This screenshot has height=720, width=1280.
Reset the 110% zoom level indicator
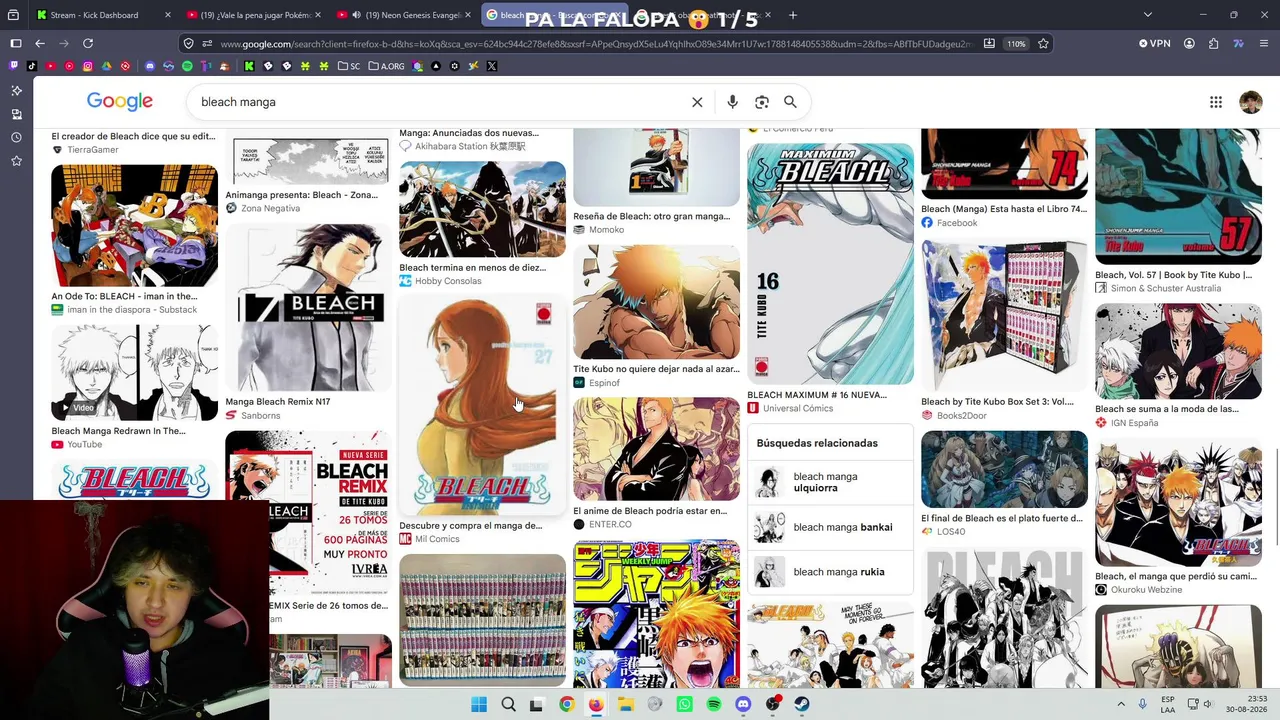point(1017,44)
